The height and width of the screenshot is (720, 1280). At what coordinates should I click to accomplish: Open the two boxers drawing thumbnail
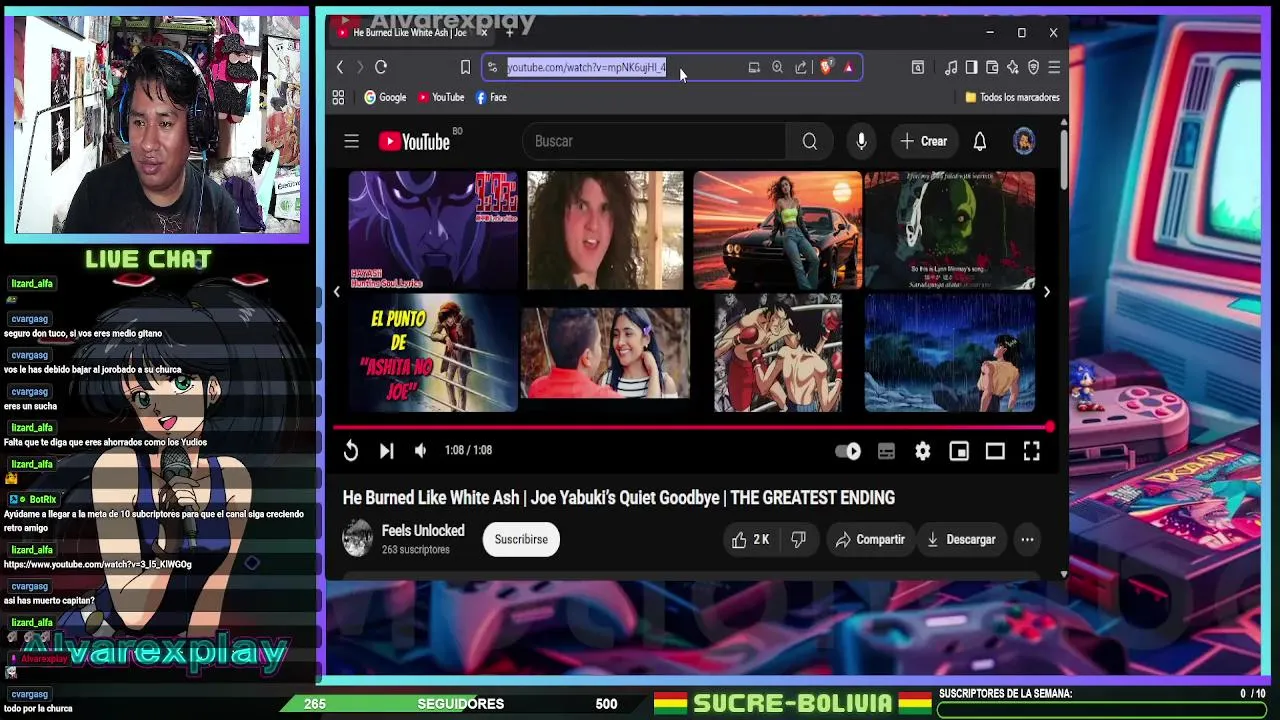tap(777, 352)
